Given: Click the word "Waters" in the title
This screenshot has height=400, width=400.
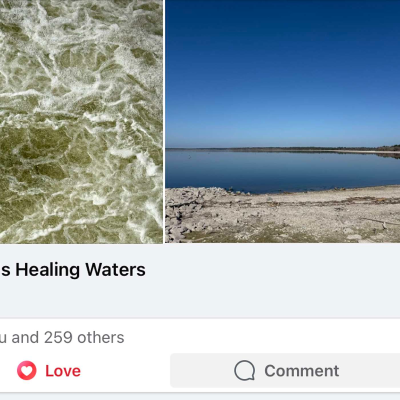Looking at the screenshot, I should click(115, 269).
